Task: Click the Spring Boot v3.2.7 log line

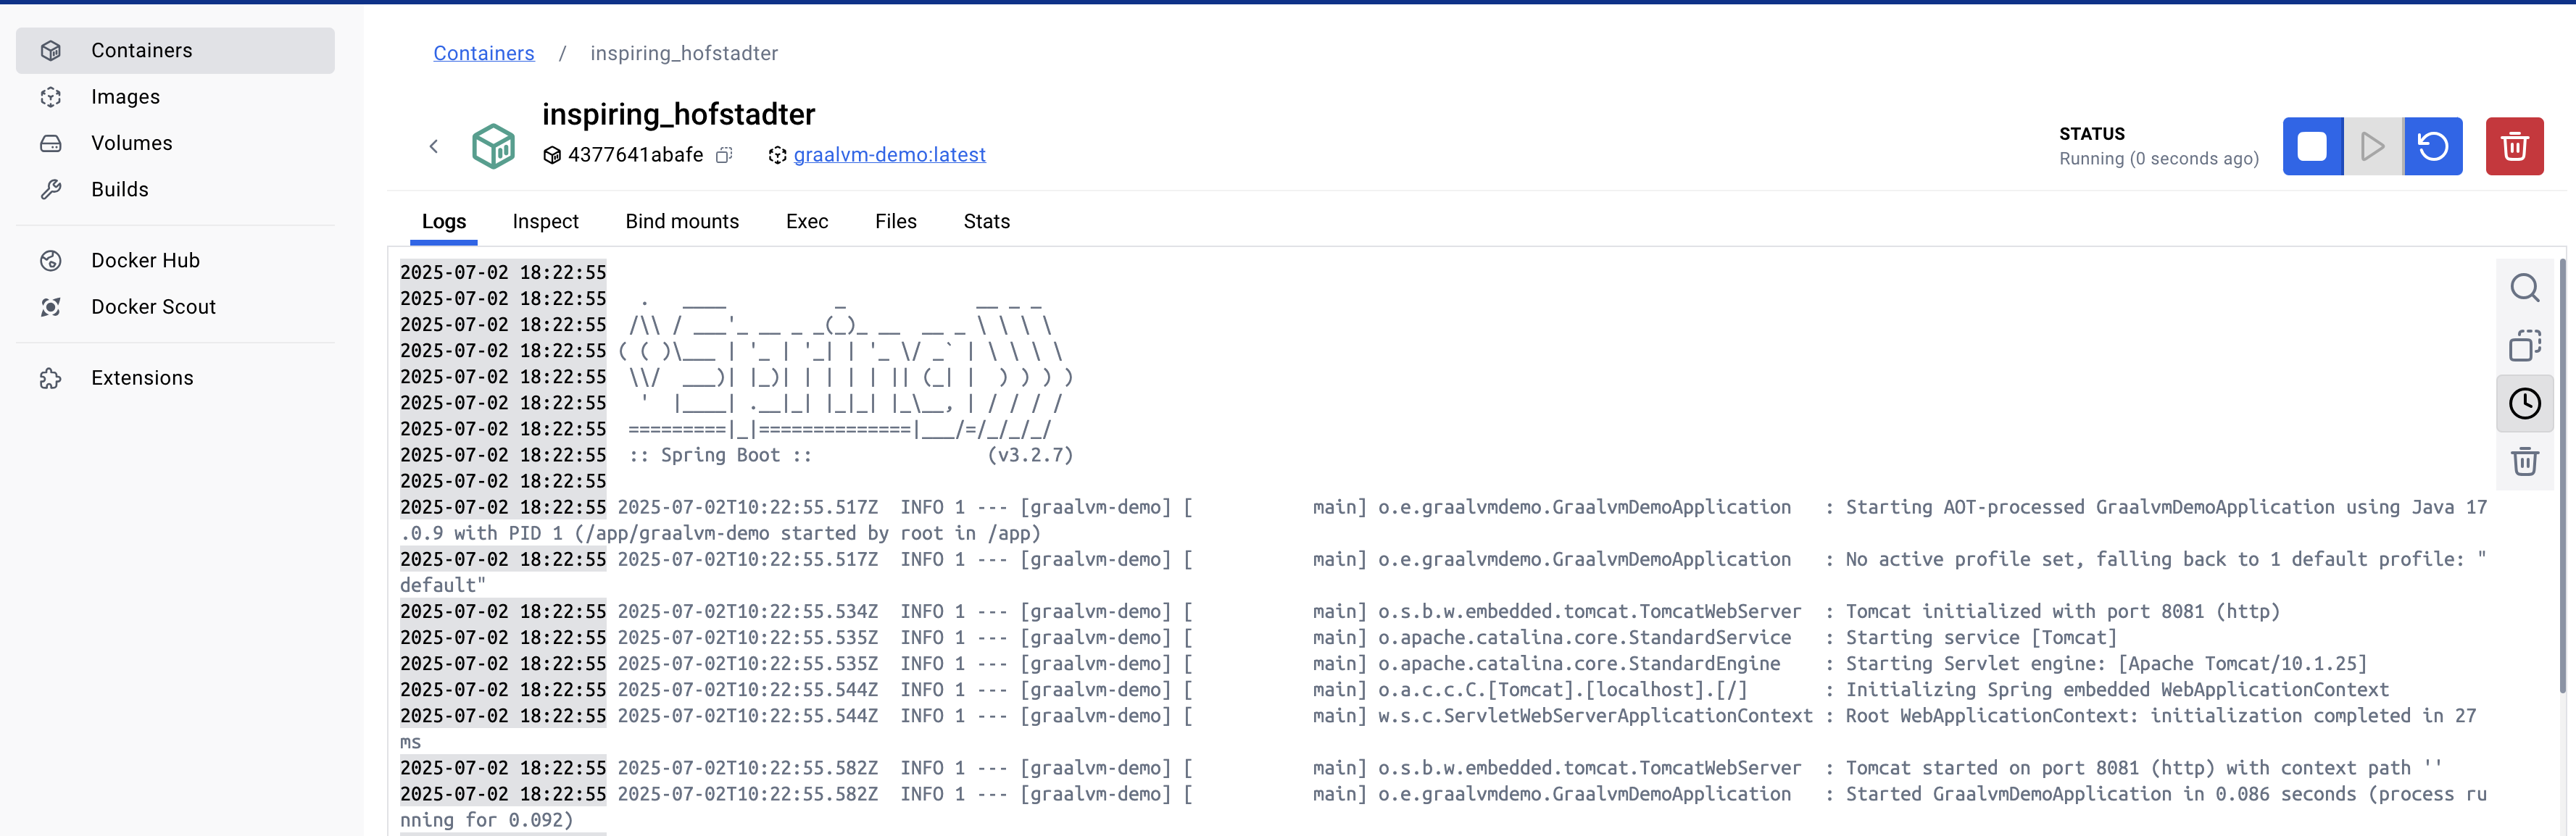Action: 851,455
